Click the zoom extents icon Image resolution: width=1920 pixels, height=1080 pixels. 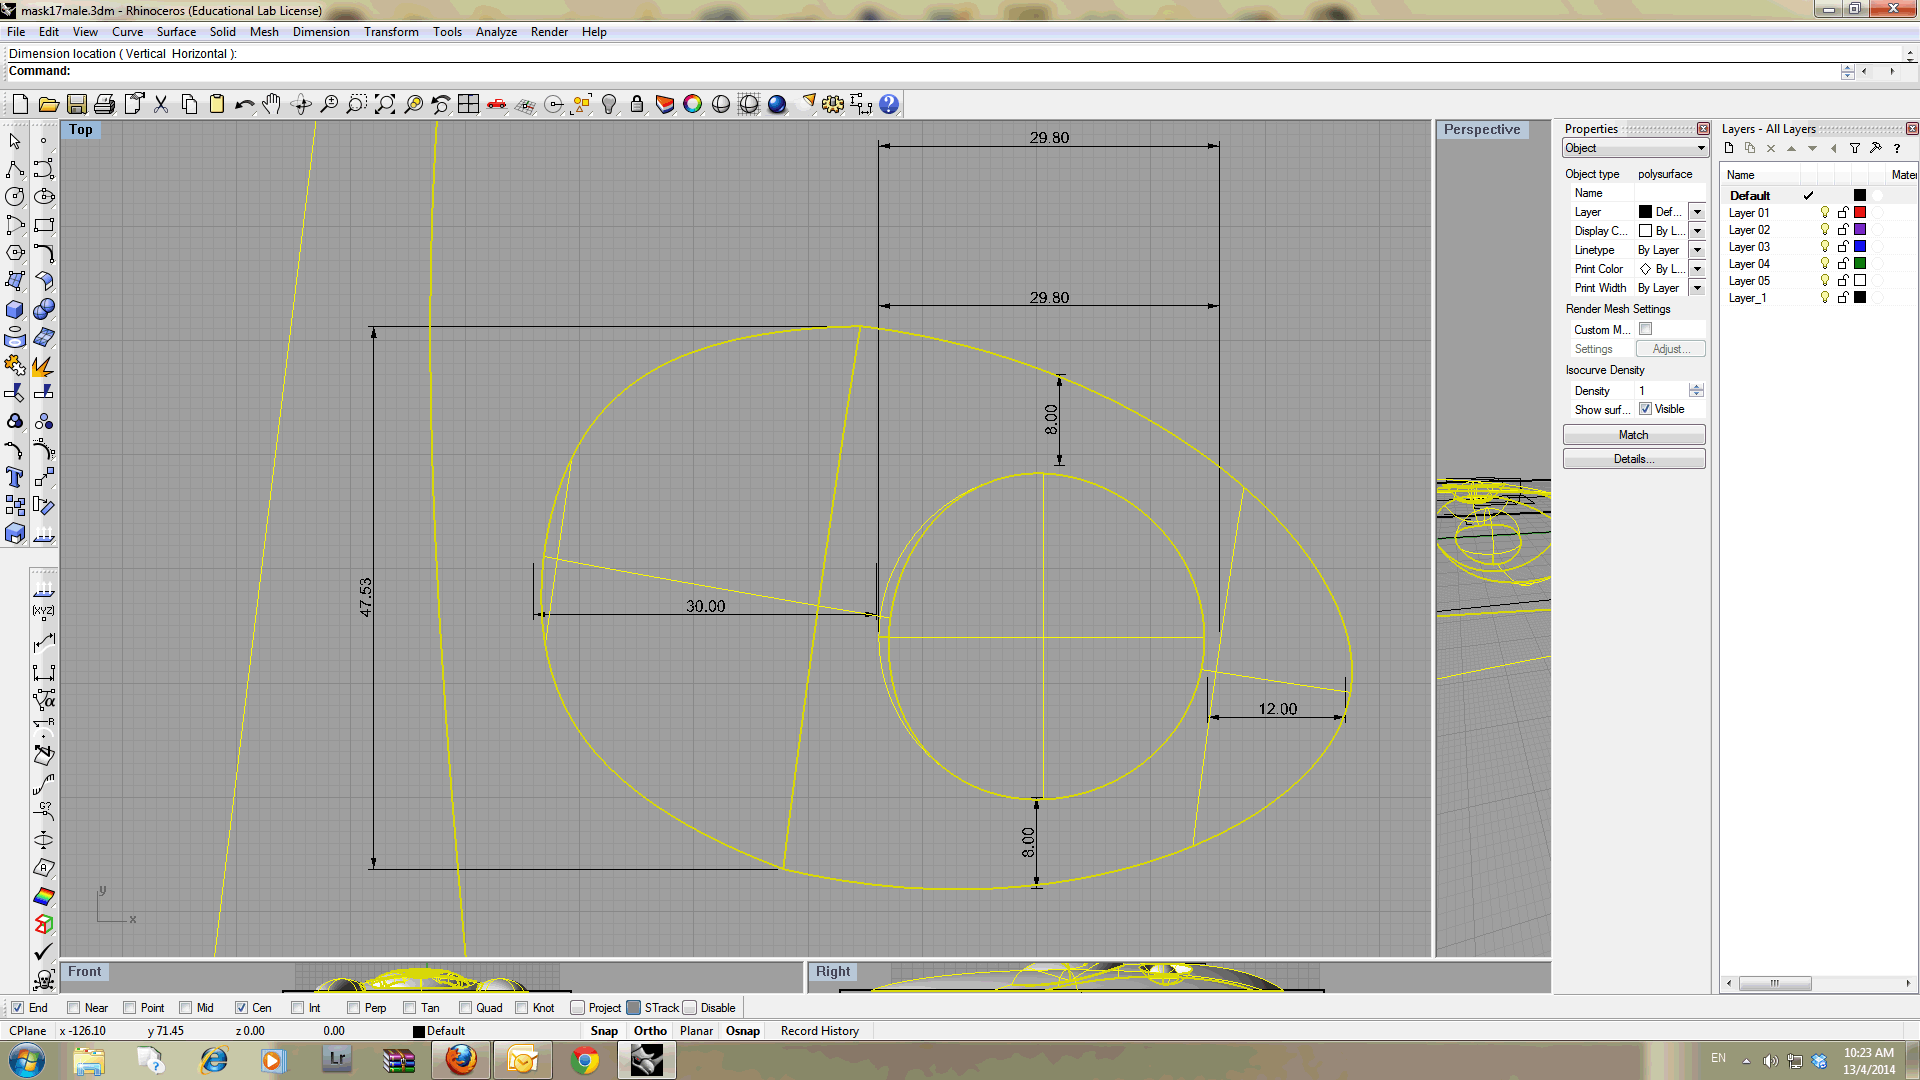point(385,103)
